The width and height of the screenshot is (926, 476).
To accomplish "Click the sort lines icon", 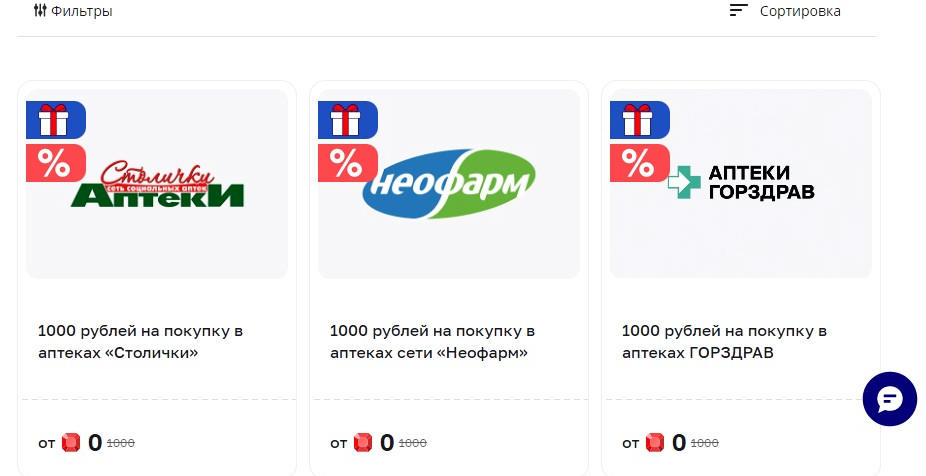I will (738, 10).
